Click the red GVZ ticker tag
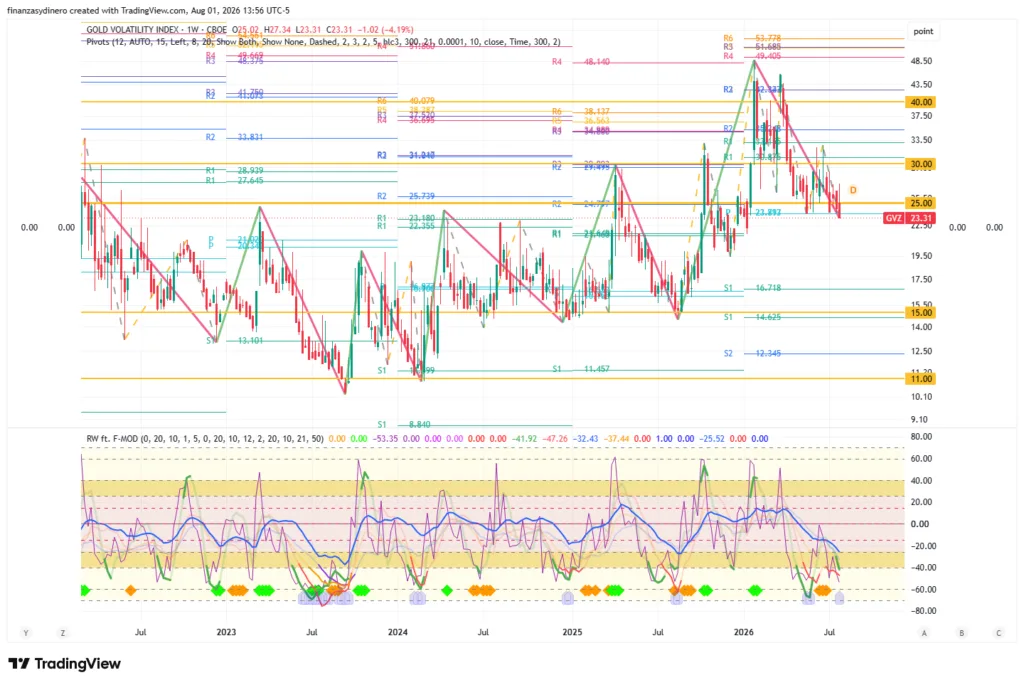This screenshot has width=1024, height=685. tap(893, 218)
